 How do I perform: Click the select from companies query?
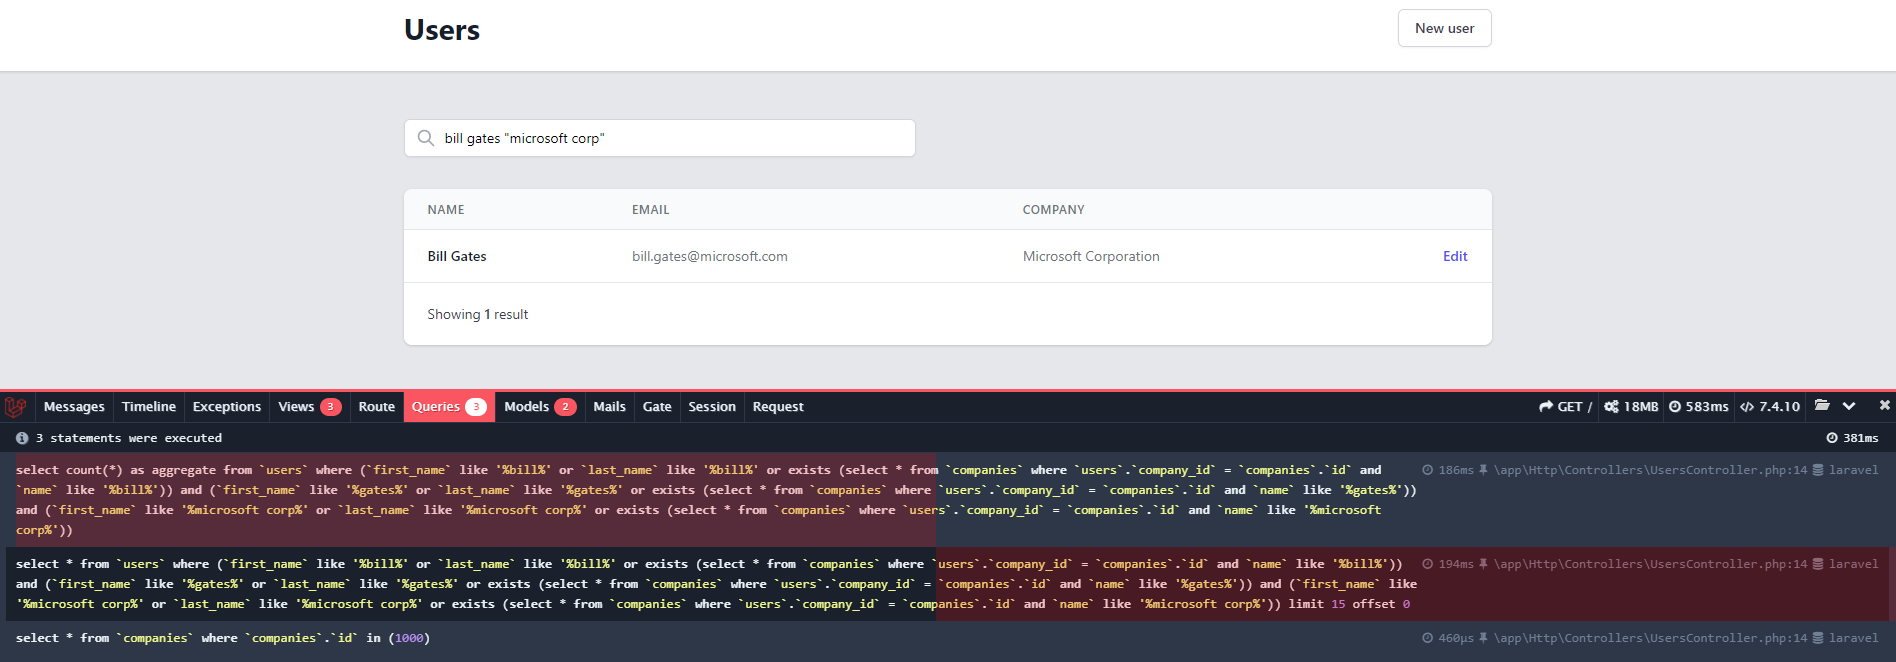pos(223,638)
